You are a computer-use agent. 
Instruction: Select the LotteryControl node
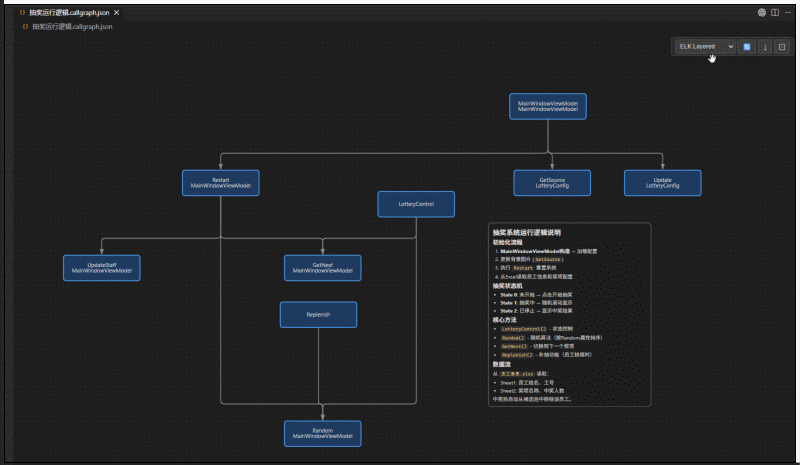[416, 204]
